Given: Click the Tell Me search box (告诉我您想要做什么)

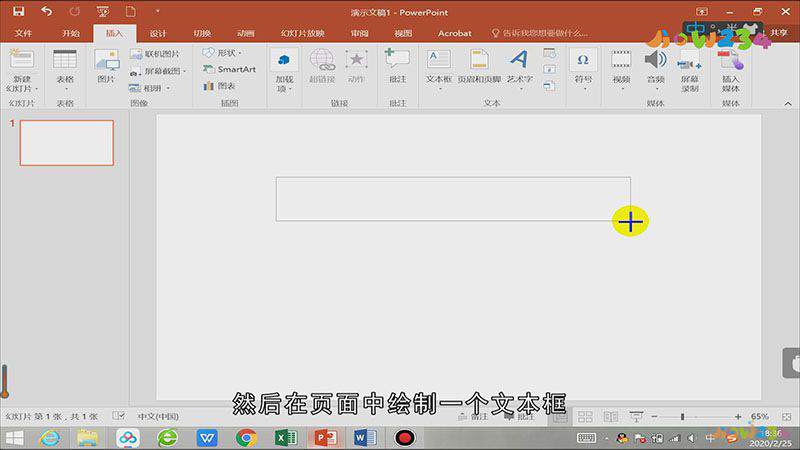Looking at the screenshot, I should (540, 33).
